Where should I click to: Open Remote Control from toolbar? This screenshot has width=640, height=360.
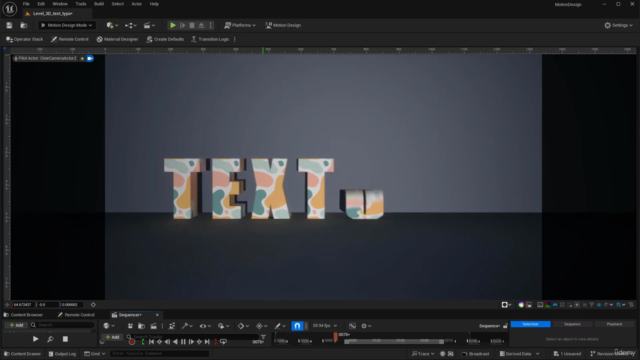pyautogui.click(x=69, y=39)
